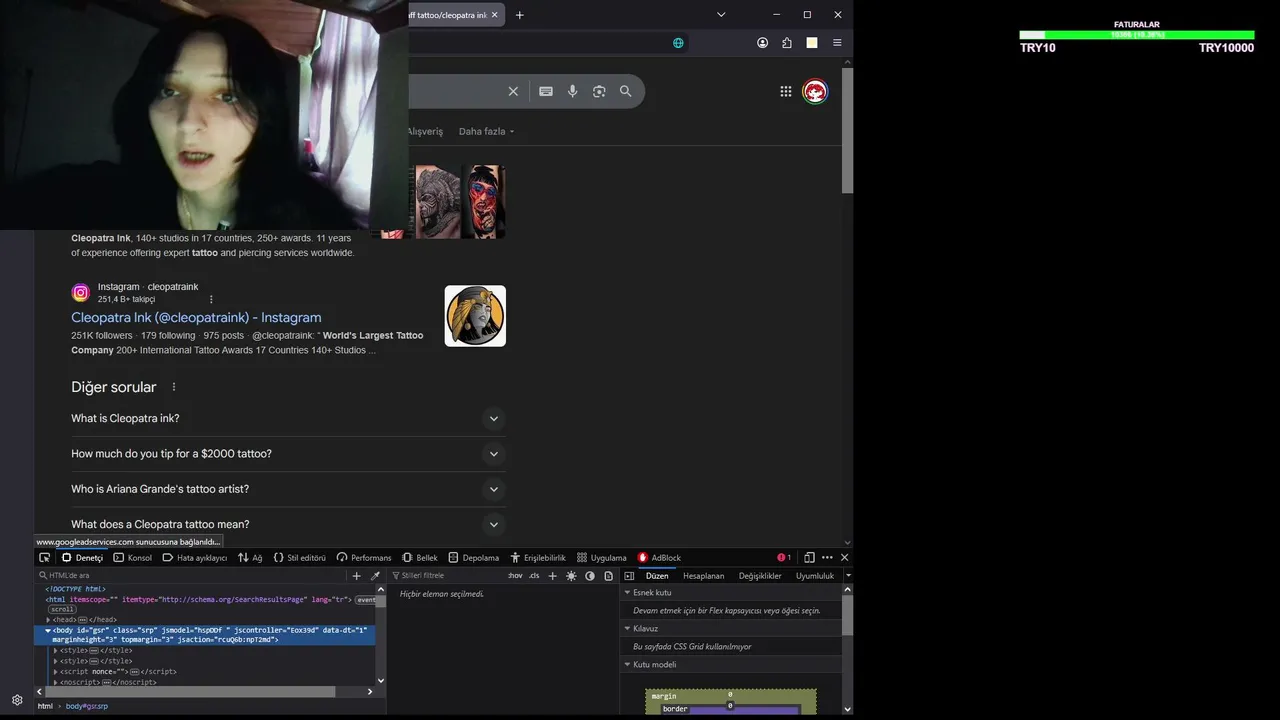Image resolution: width=1280 pixels, height=720 pixels.
Task: Click the translation globe icon in address bar
Action: point(678,43)
